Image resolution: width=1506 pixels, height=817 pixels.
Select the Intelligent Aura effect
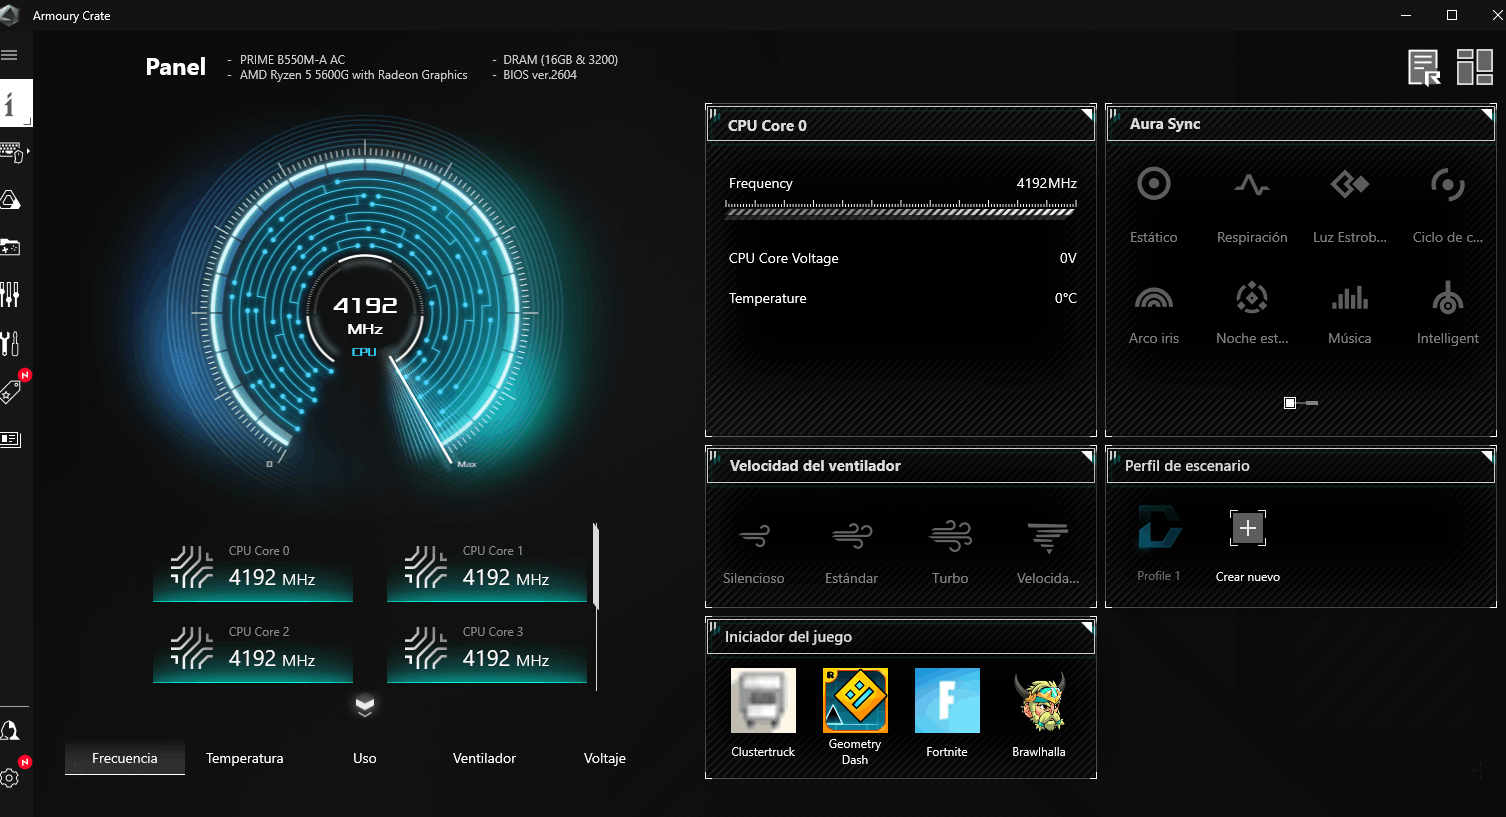coord(1447,313)
